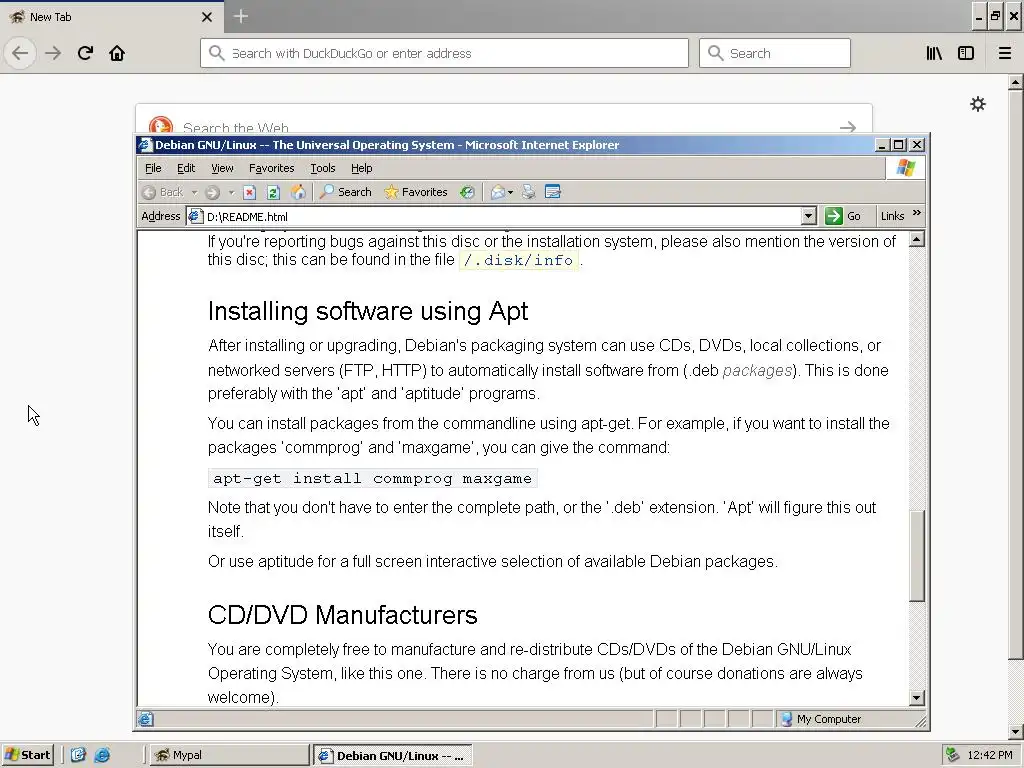Click the Mail icon in IE toolbar
Image resolution: width=1024 pixels, height=768 pixels.
[x=498, y=192]
